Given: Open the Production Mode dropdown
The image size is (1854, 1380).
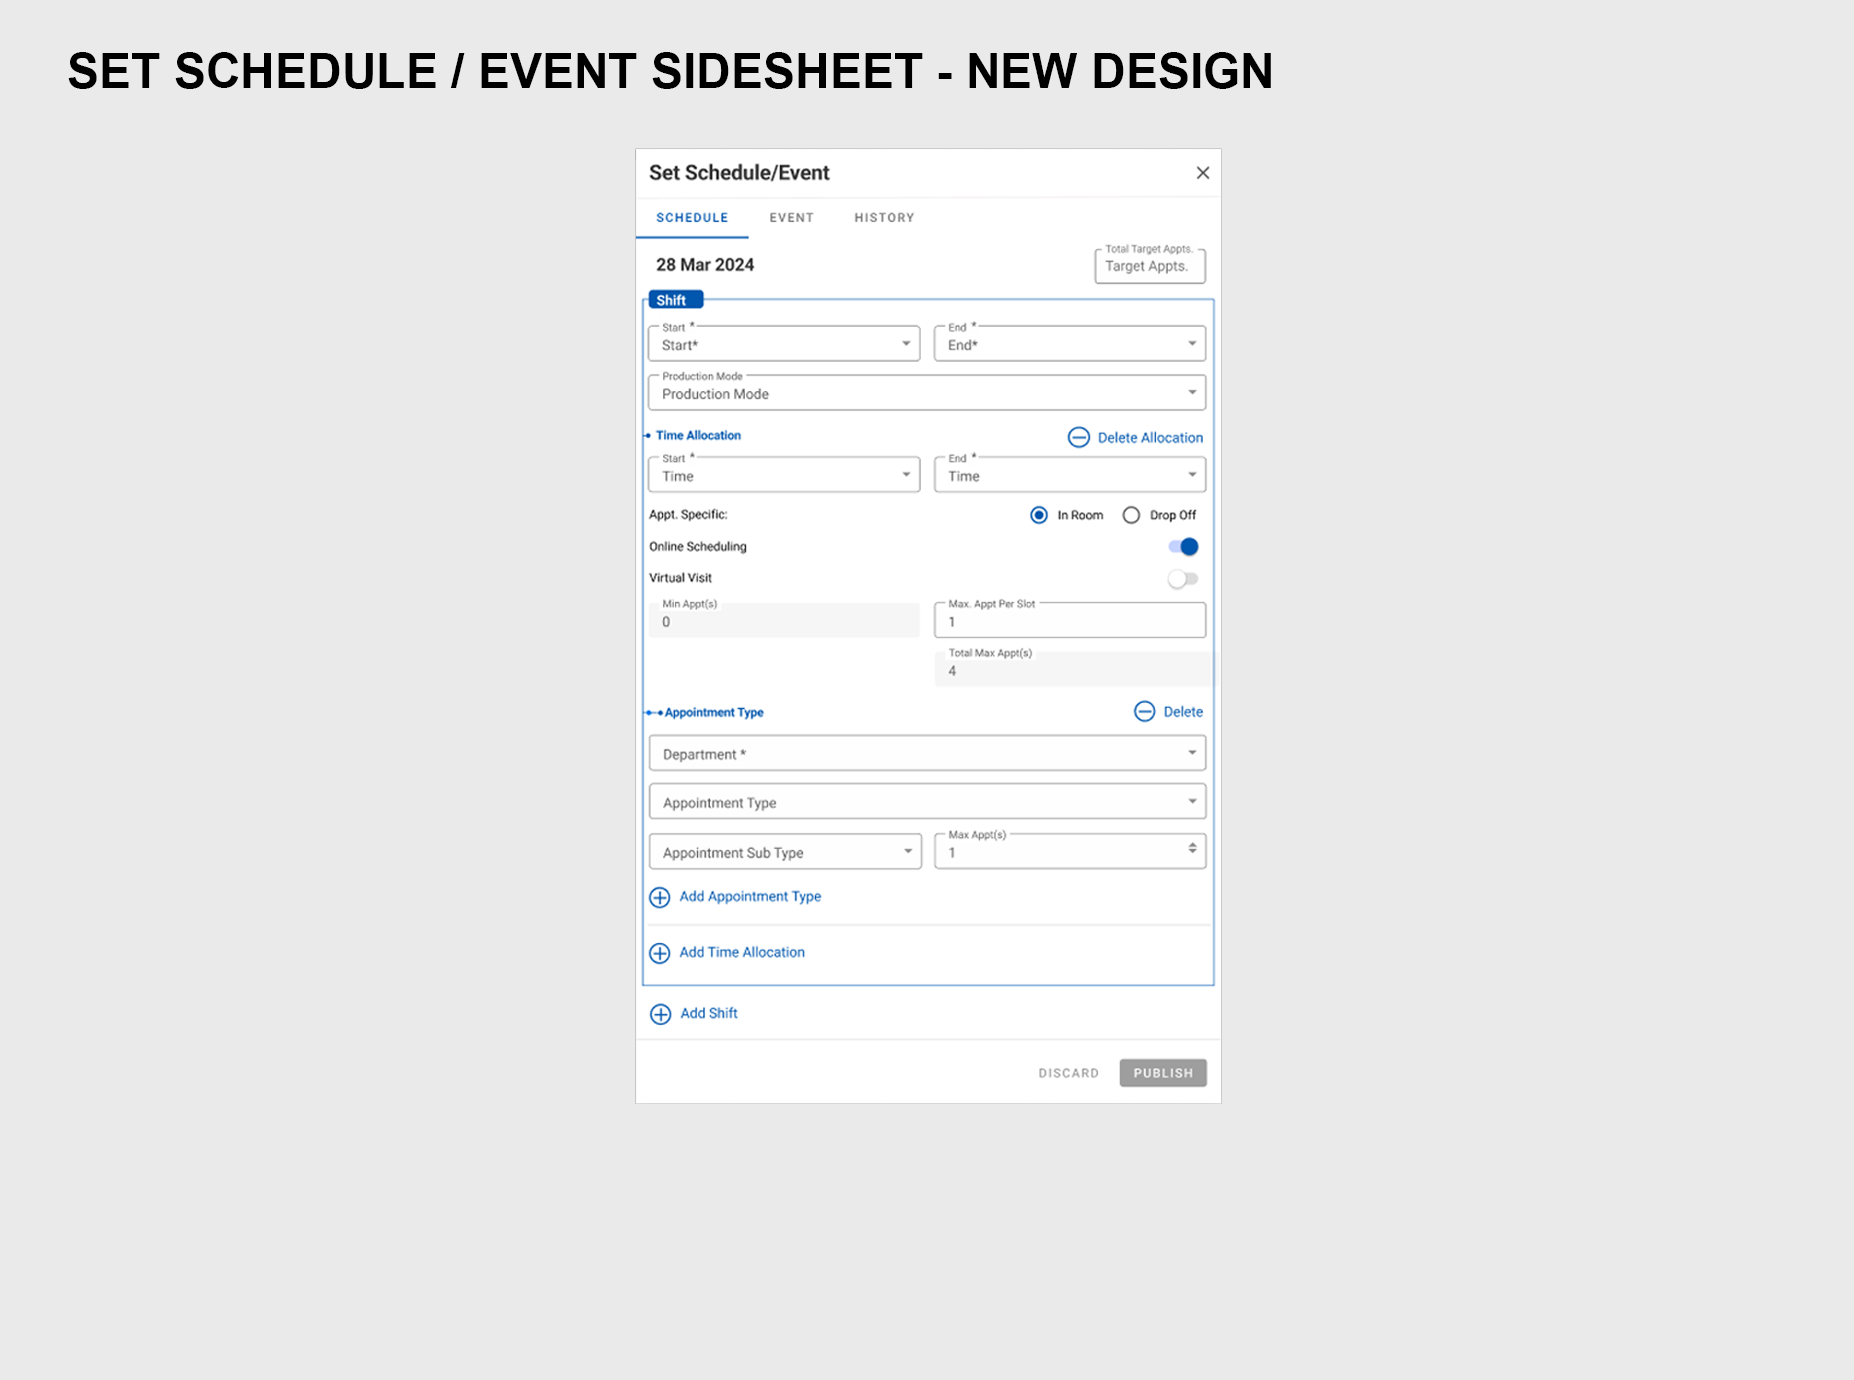Looking at the screenshot, I should (x=926, y=393).
